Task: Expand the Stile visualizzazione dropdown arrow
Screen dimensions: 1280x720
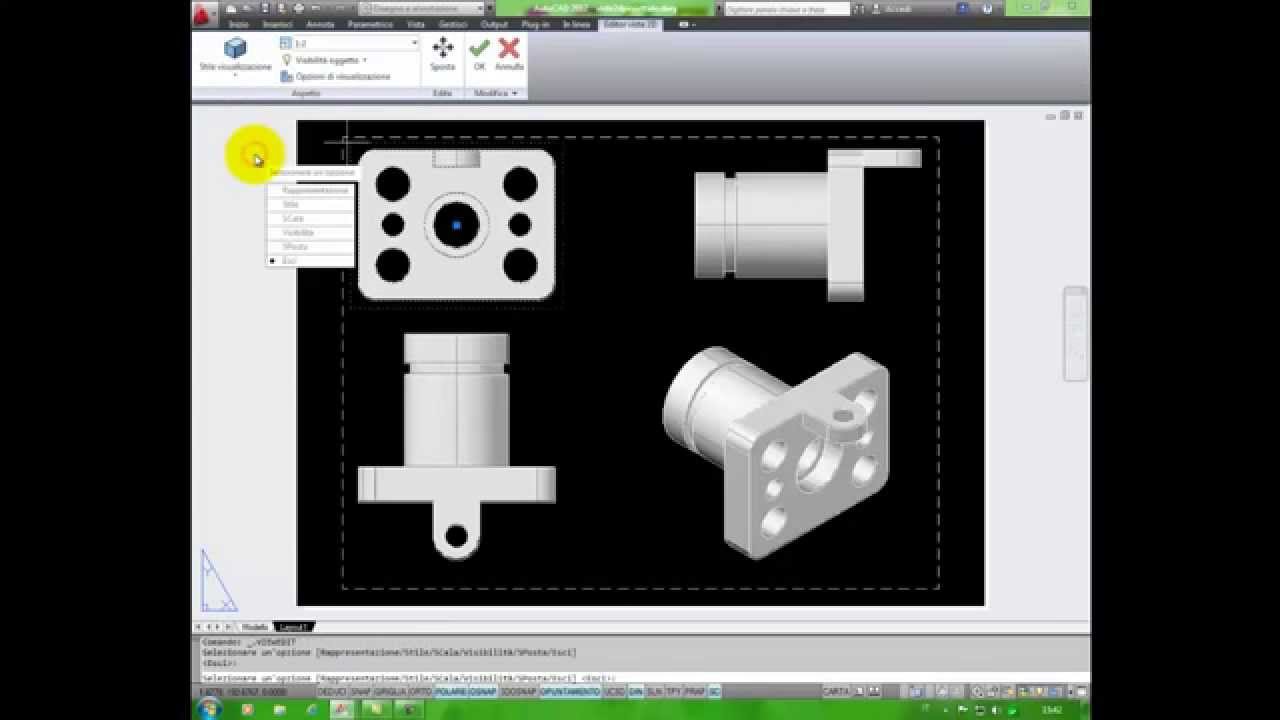Action: coord(235,75)
